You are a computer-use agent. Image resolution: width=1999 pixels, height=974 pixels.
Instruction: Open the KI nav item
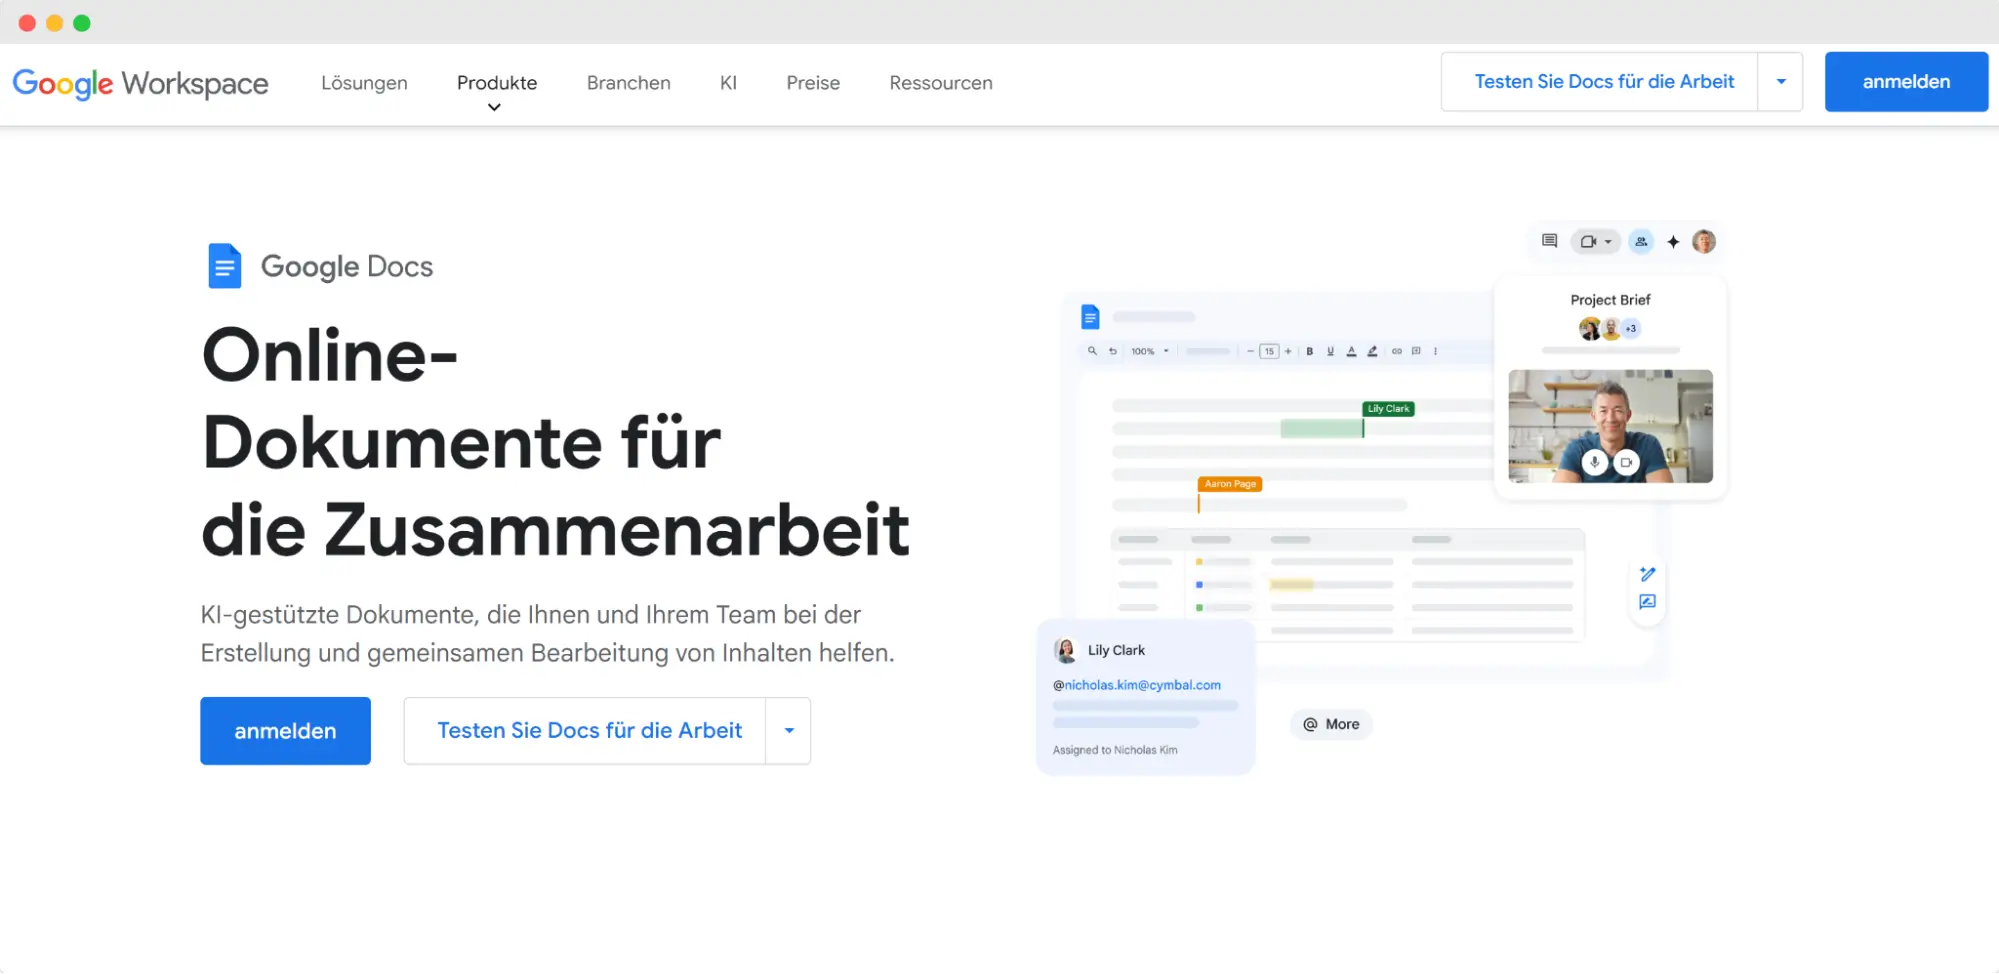[x=728, y=83]
